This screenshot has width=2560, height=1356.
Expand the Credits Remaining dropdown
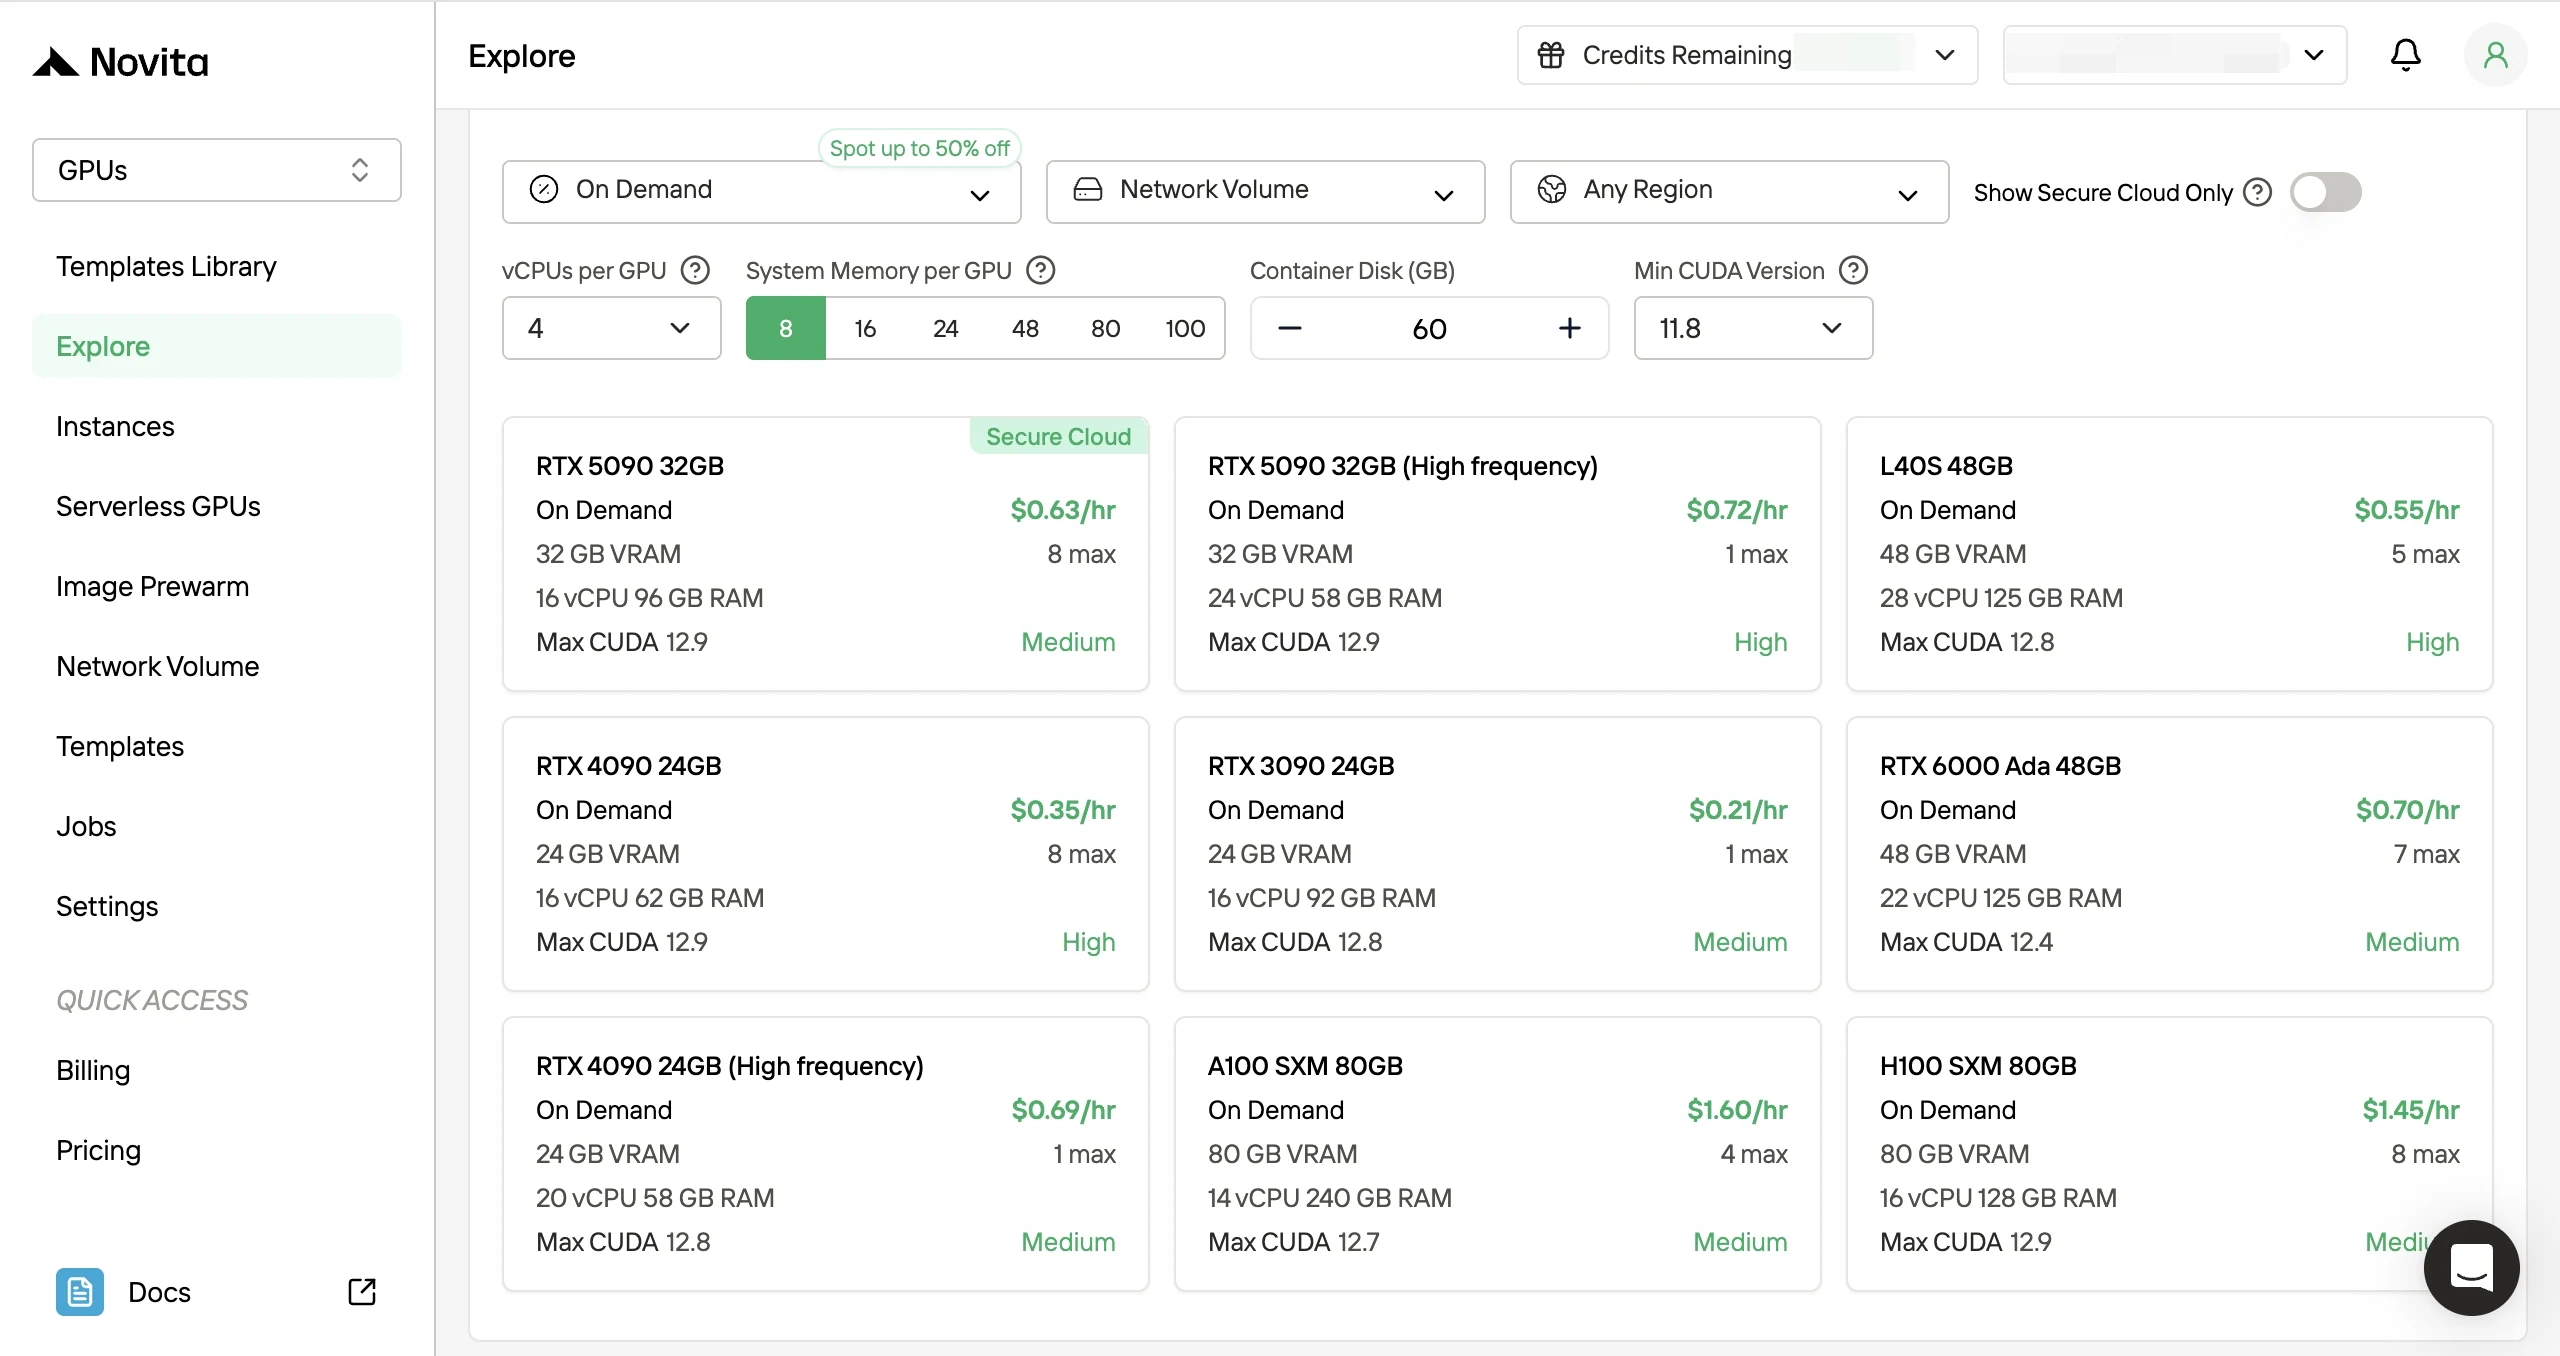coord(1747,55)
